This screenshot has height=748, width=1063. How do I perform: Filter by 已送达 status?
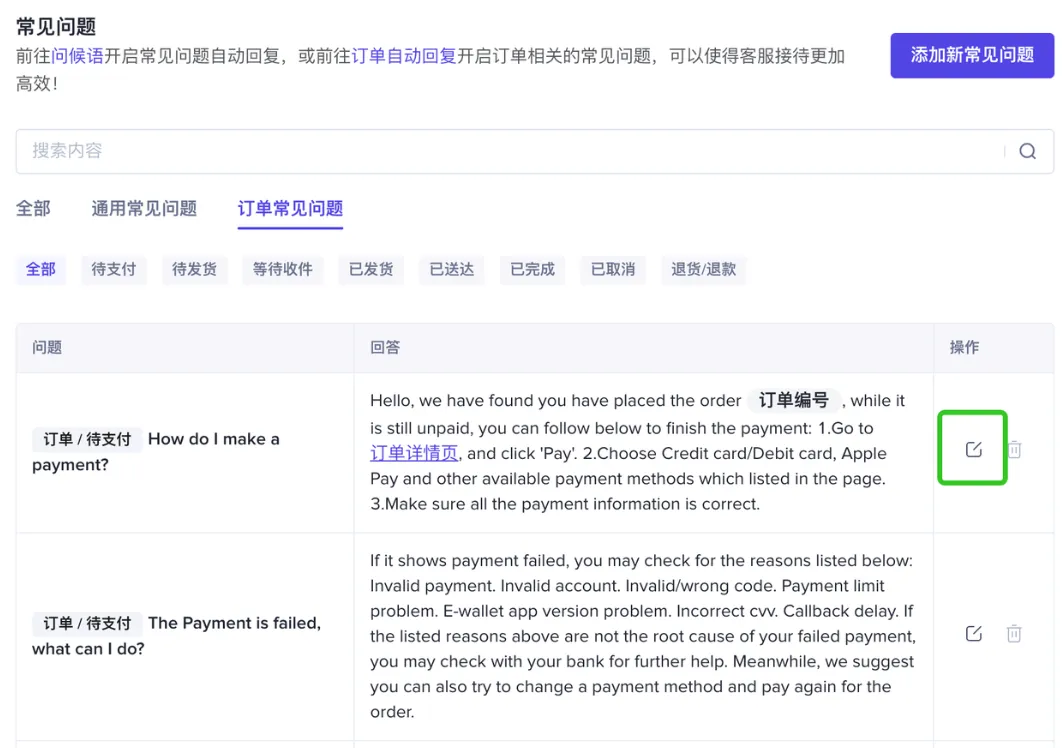(452, 270)
